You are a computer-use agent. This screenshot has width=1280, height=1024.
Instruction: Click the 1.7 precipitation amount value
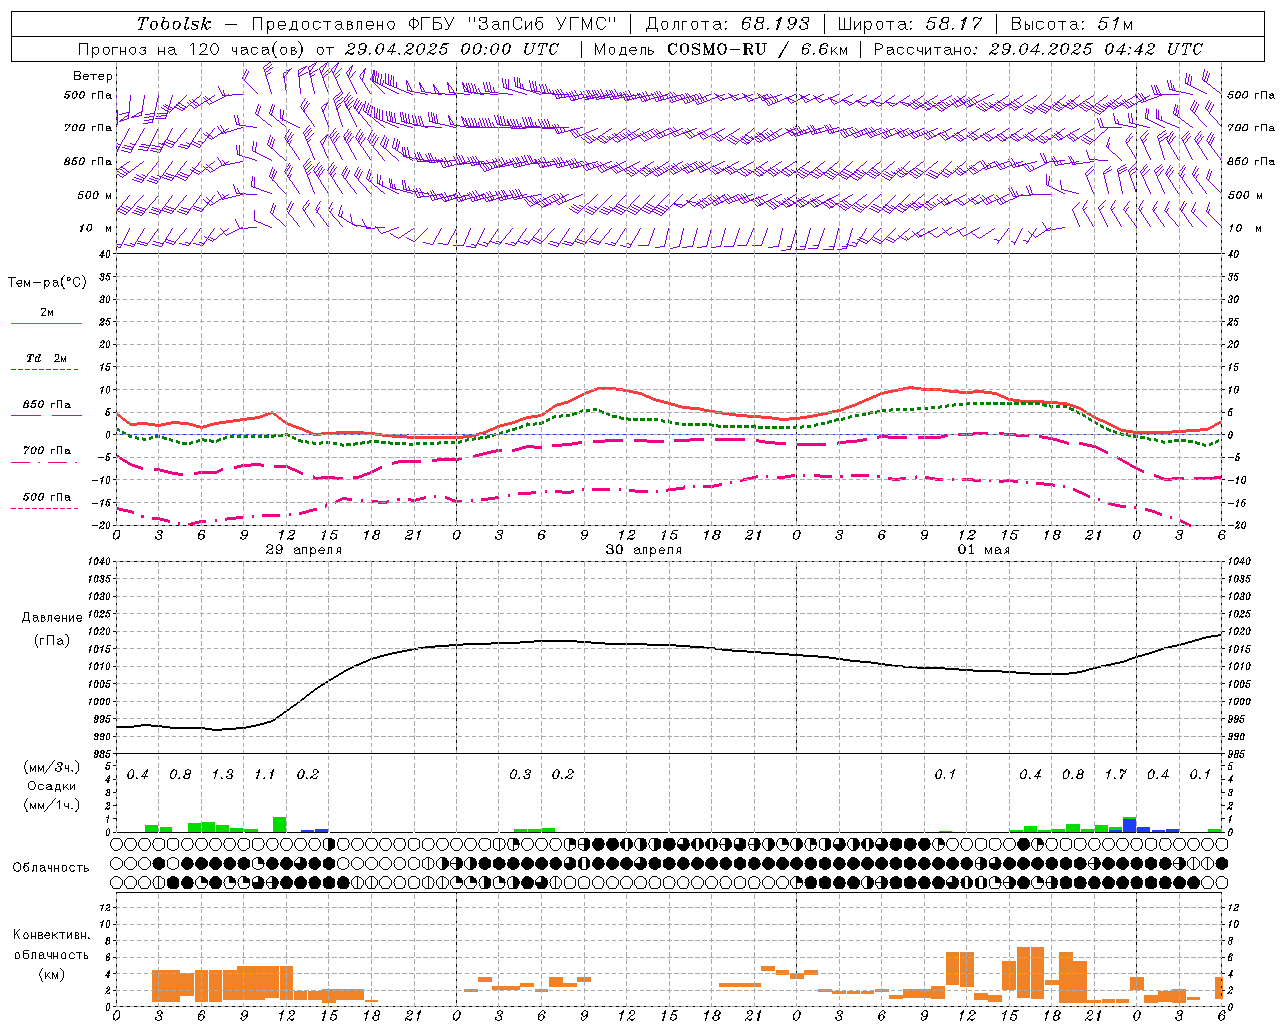(1115, 775)
